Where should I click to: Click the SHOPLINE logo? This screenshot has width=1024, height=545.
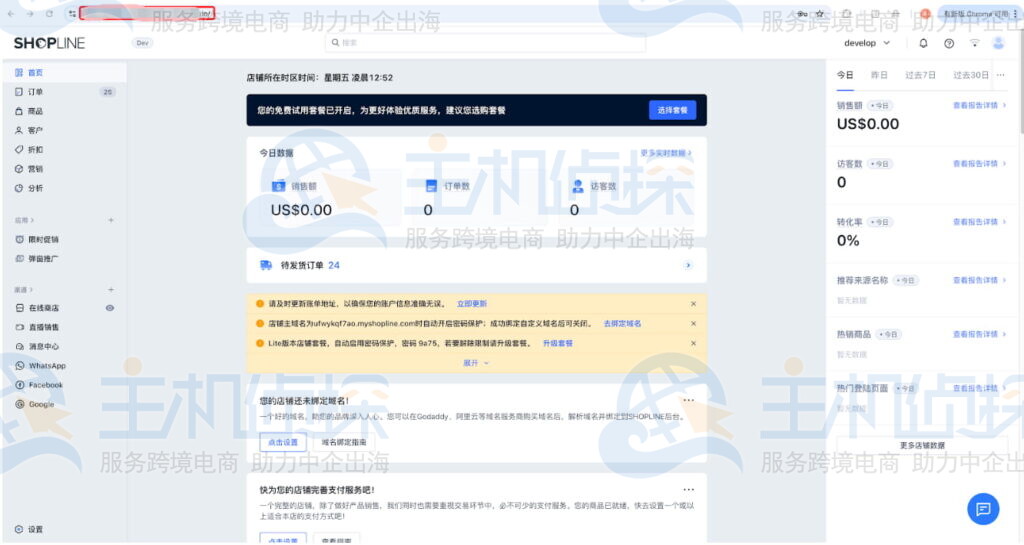click(50, 43)
